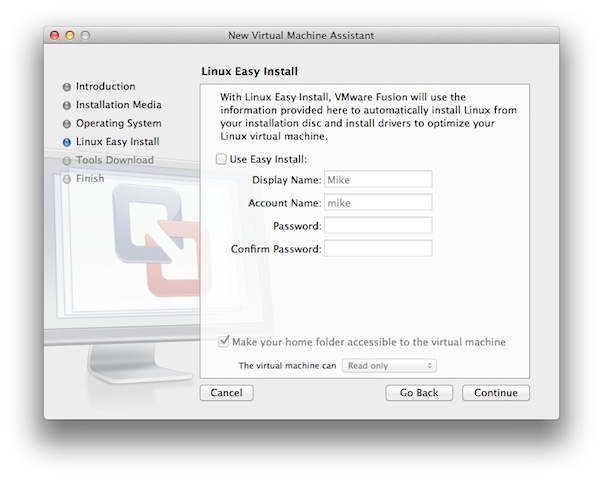Image resolution: width=603 pixels, height=480 pixels.
Task: Click the Operating System step bullet
Action: click(67, 124)
